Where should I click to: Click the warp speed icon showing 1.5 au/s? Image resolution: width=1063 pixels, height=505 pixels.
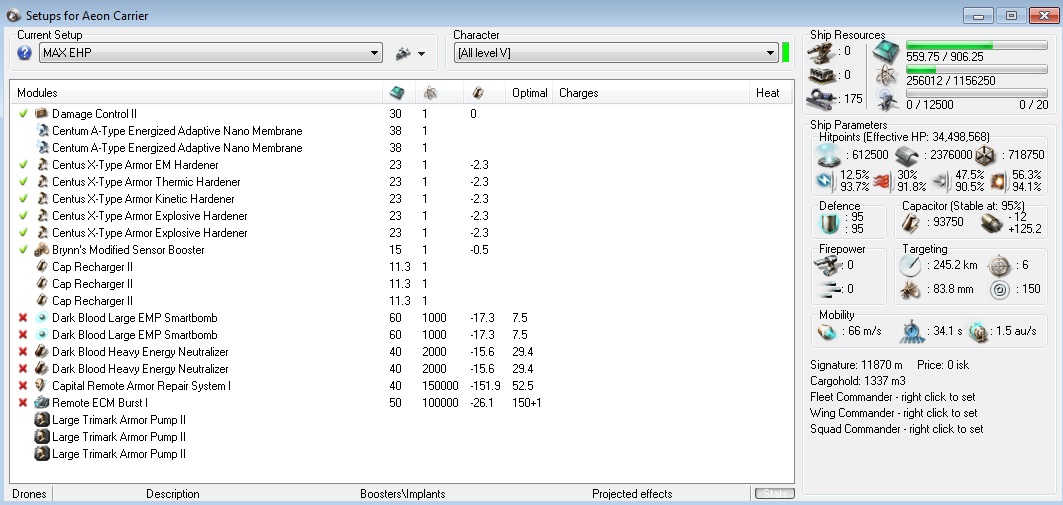click(978, 332)
